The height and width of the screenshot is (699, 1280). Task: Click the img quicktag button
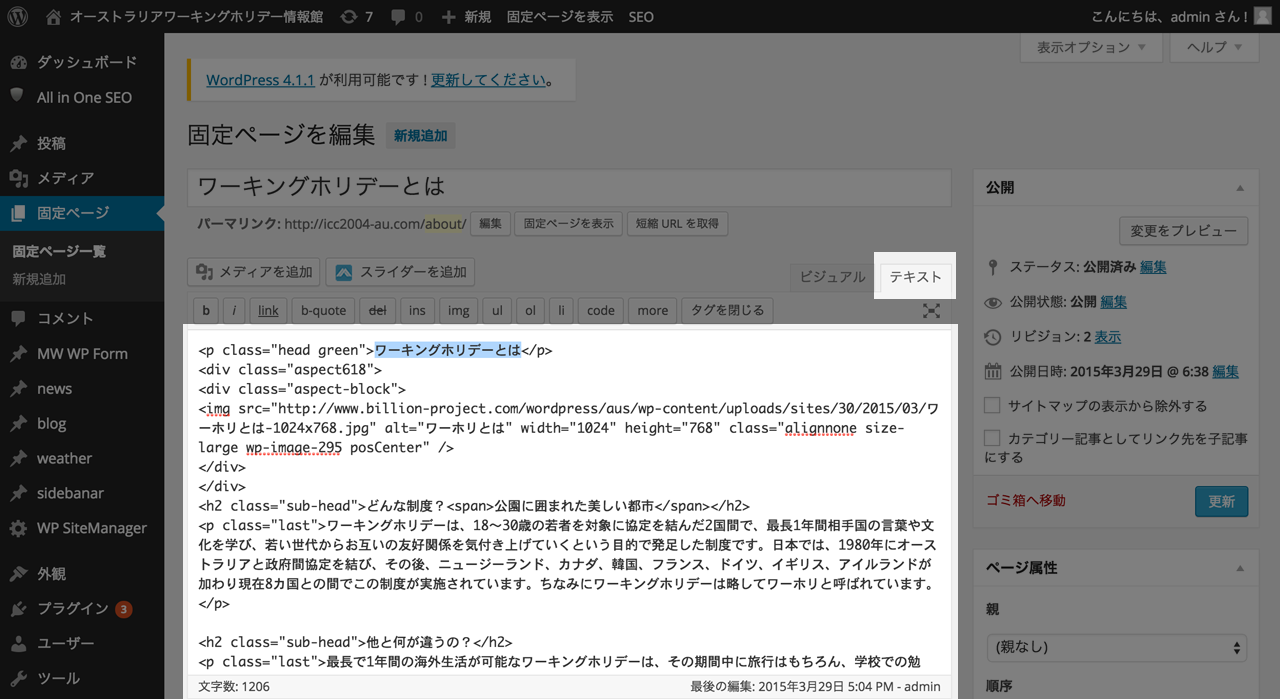point(458,310)
